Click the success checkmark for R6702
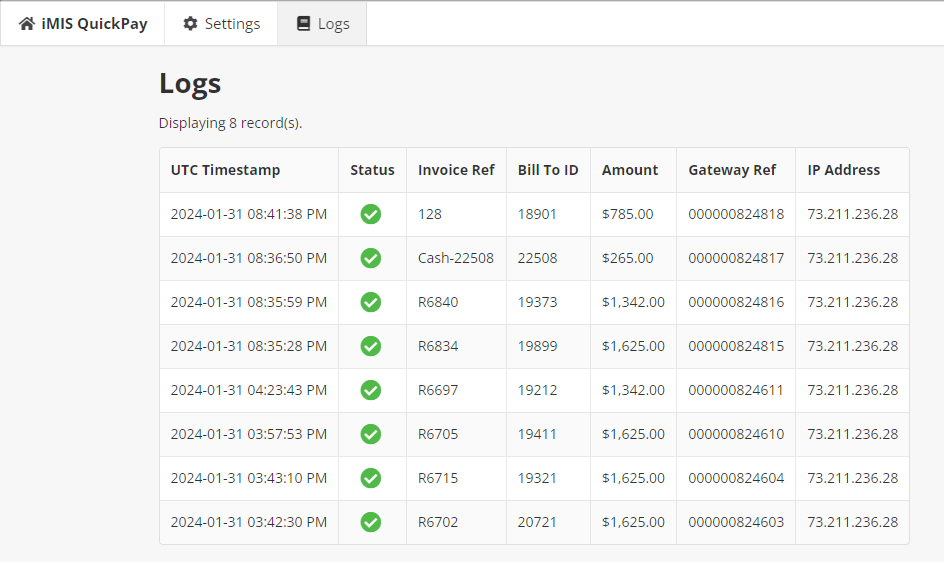Screen dimensions: 944x562 click(371, 522)
